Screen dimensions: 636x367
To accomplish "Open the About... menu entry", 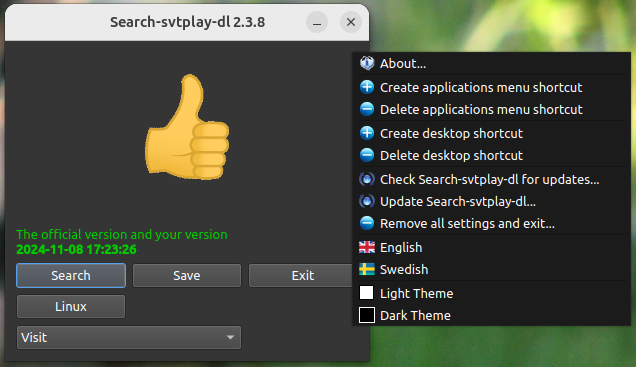I will point(492,63).
